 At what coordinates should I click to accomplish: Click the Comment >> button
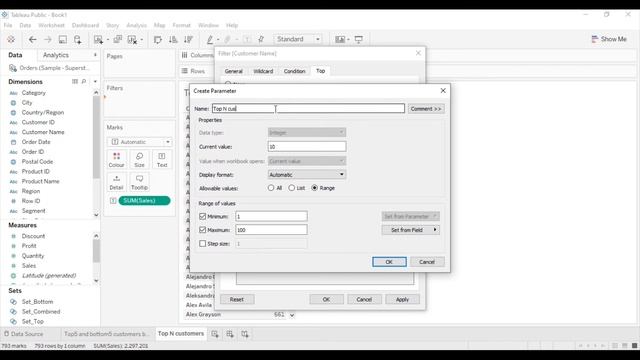tap(426, 109)
